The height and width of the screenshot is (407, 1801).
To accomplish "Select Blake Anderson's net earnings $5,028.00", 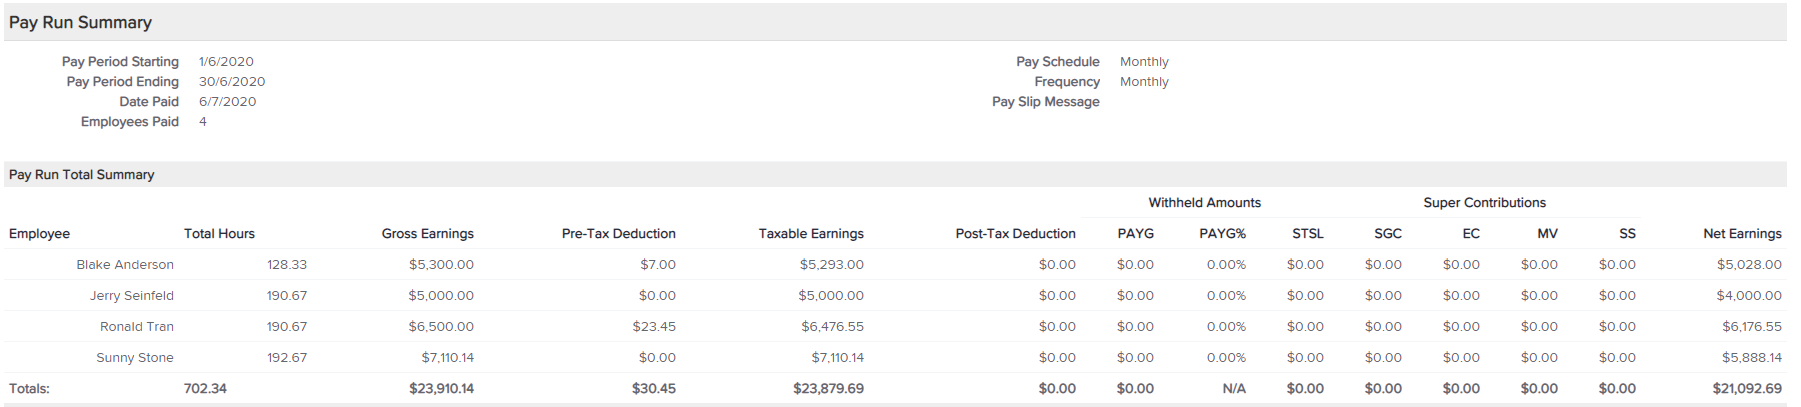I will (1749, 264).
